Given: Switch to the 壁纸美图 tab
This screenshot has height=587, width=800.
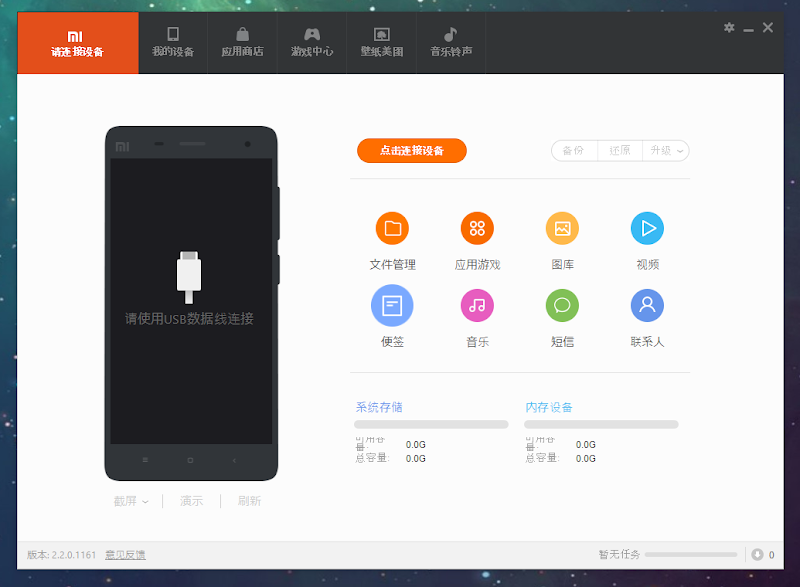Looking at the screenshot, I should click(382, 43).
